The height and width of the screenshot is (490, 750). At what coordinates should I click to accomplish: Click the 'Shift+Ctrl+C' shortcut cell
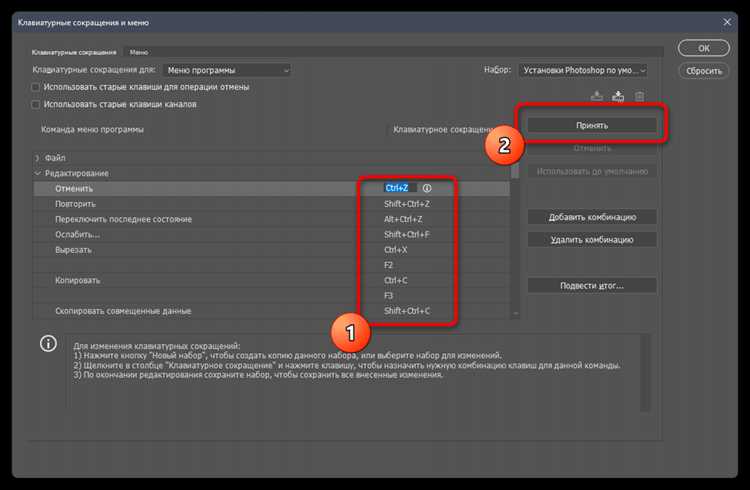pos(407,311)
